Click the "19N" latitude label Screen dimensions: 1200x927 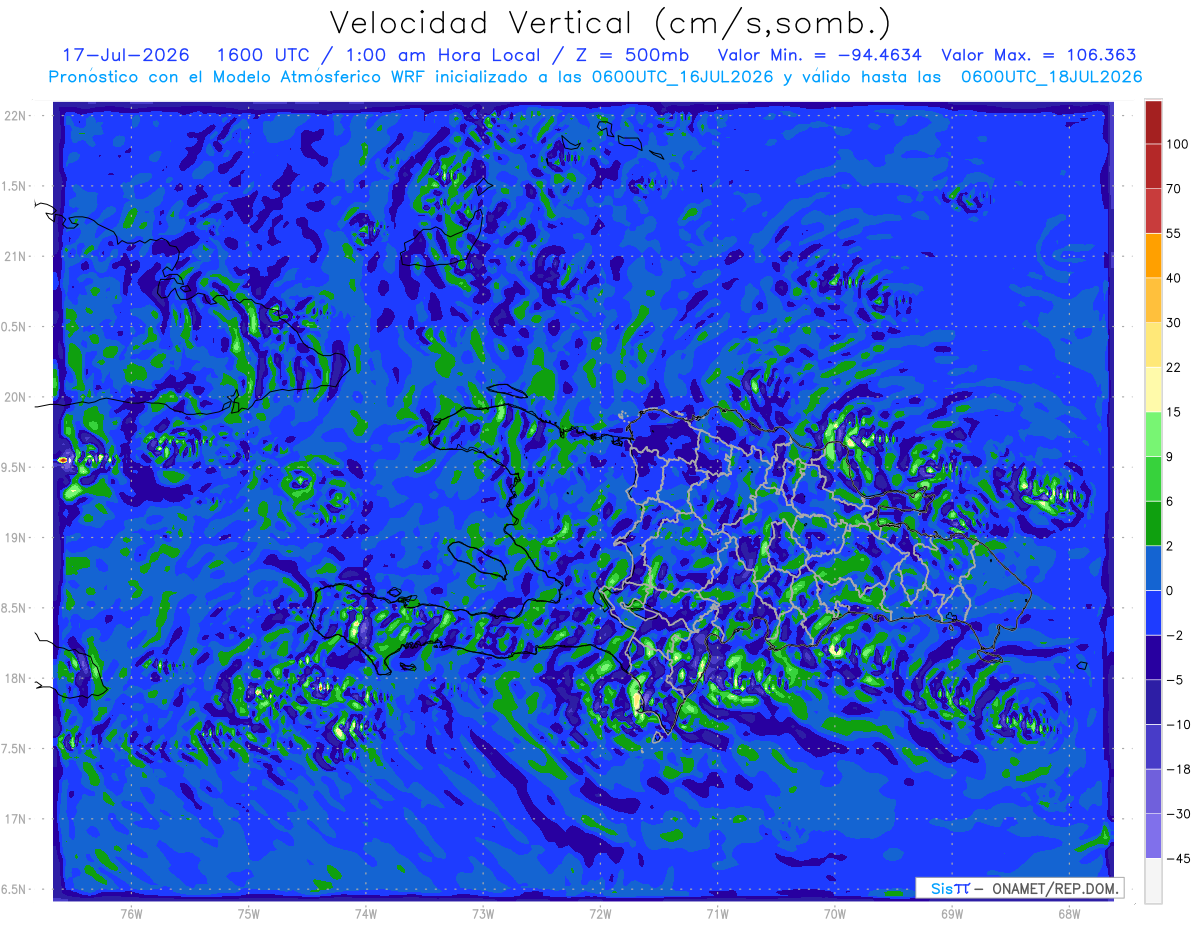tap(15, 538)
